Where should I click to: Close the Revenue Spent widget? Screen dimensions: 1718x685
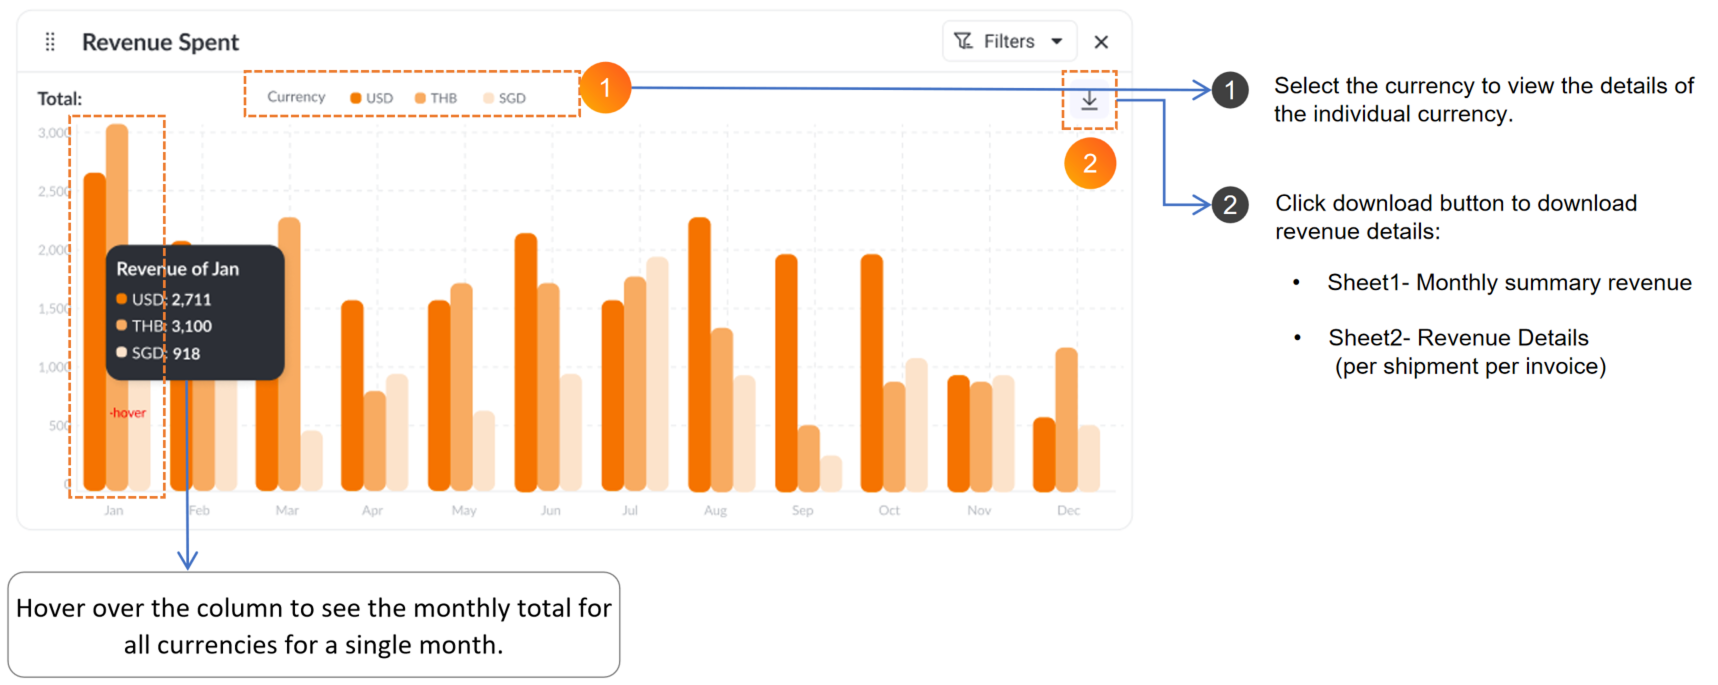[1101, 42]
